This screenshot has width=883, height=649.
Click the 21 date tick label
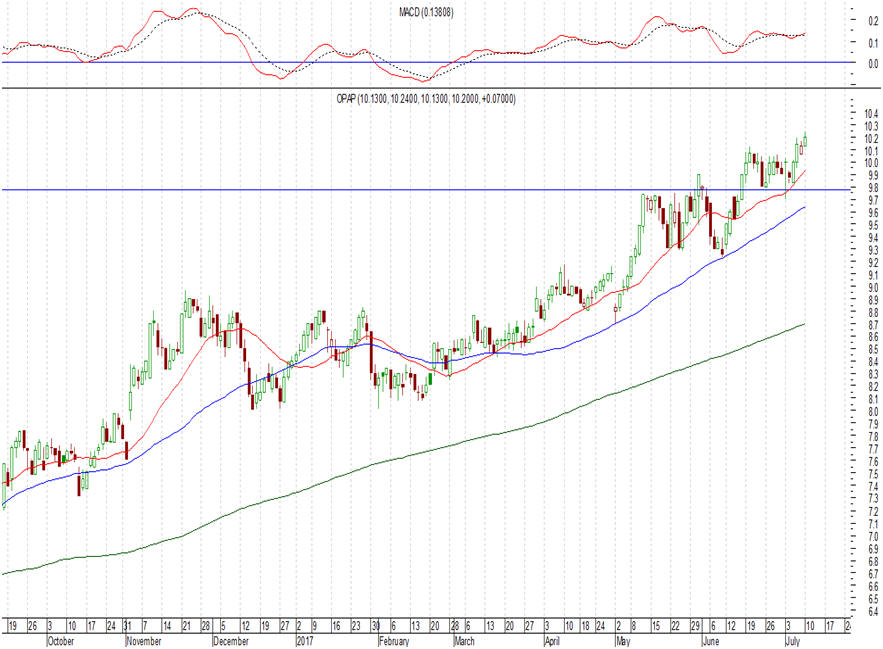(186, 626)
